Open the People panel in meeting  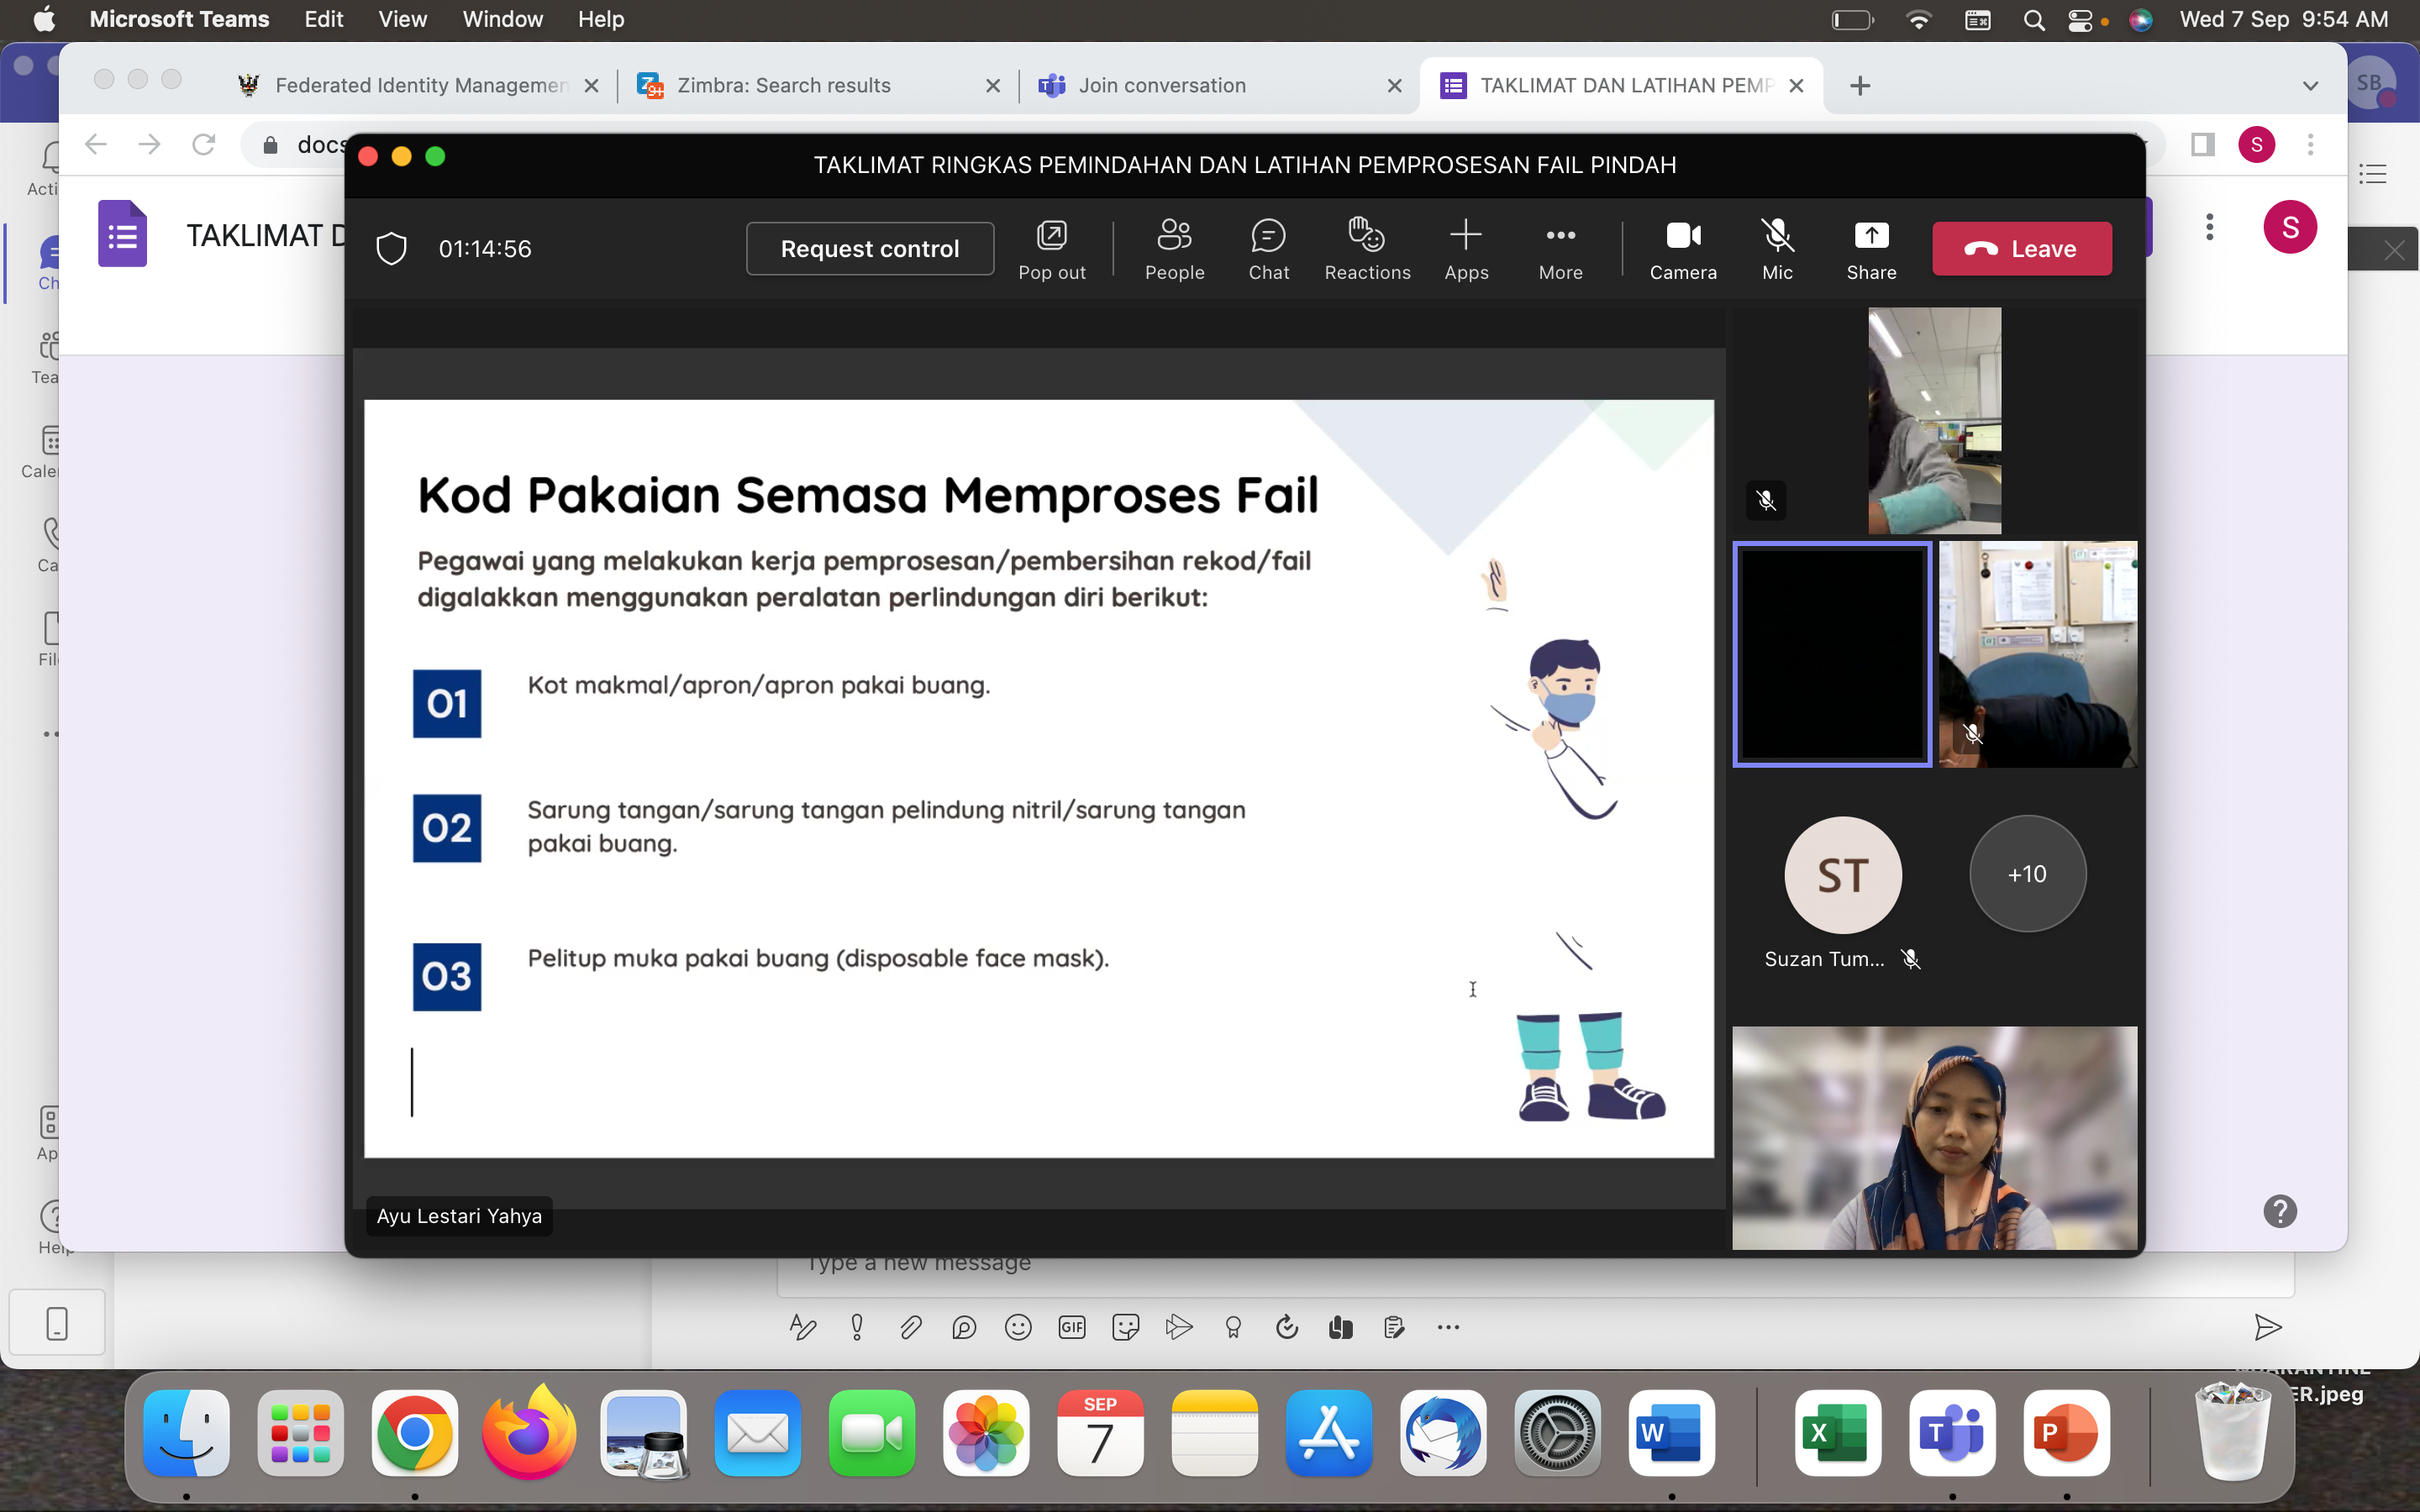click(x=1174, y=249)
